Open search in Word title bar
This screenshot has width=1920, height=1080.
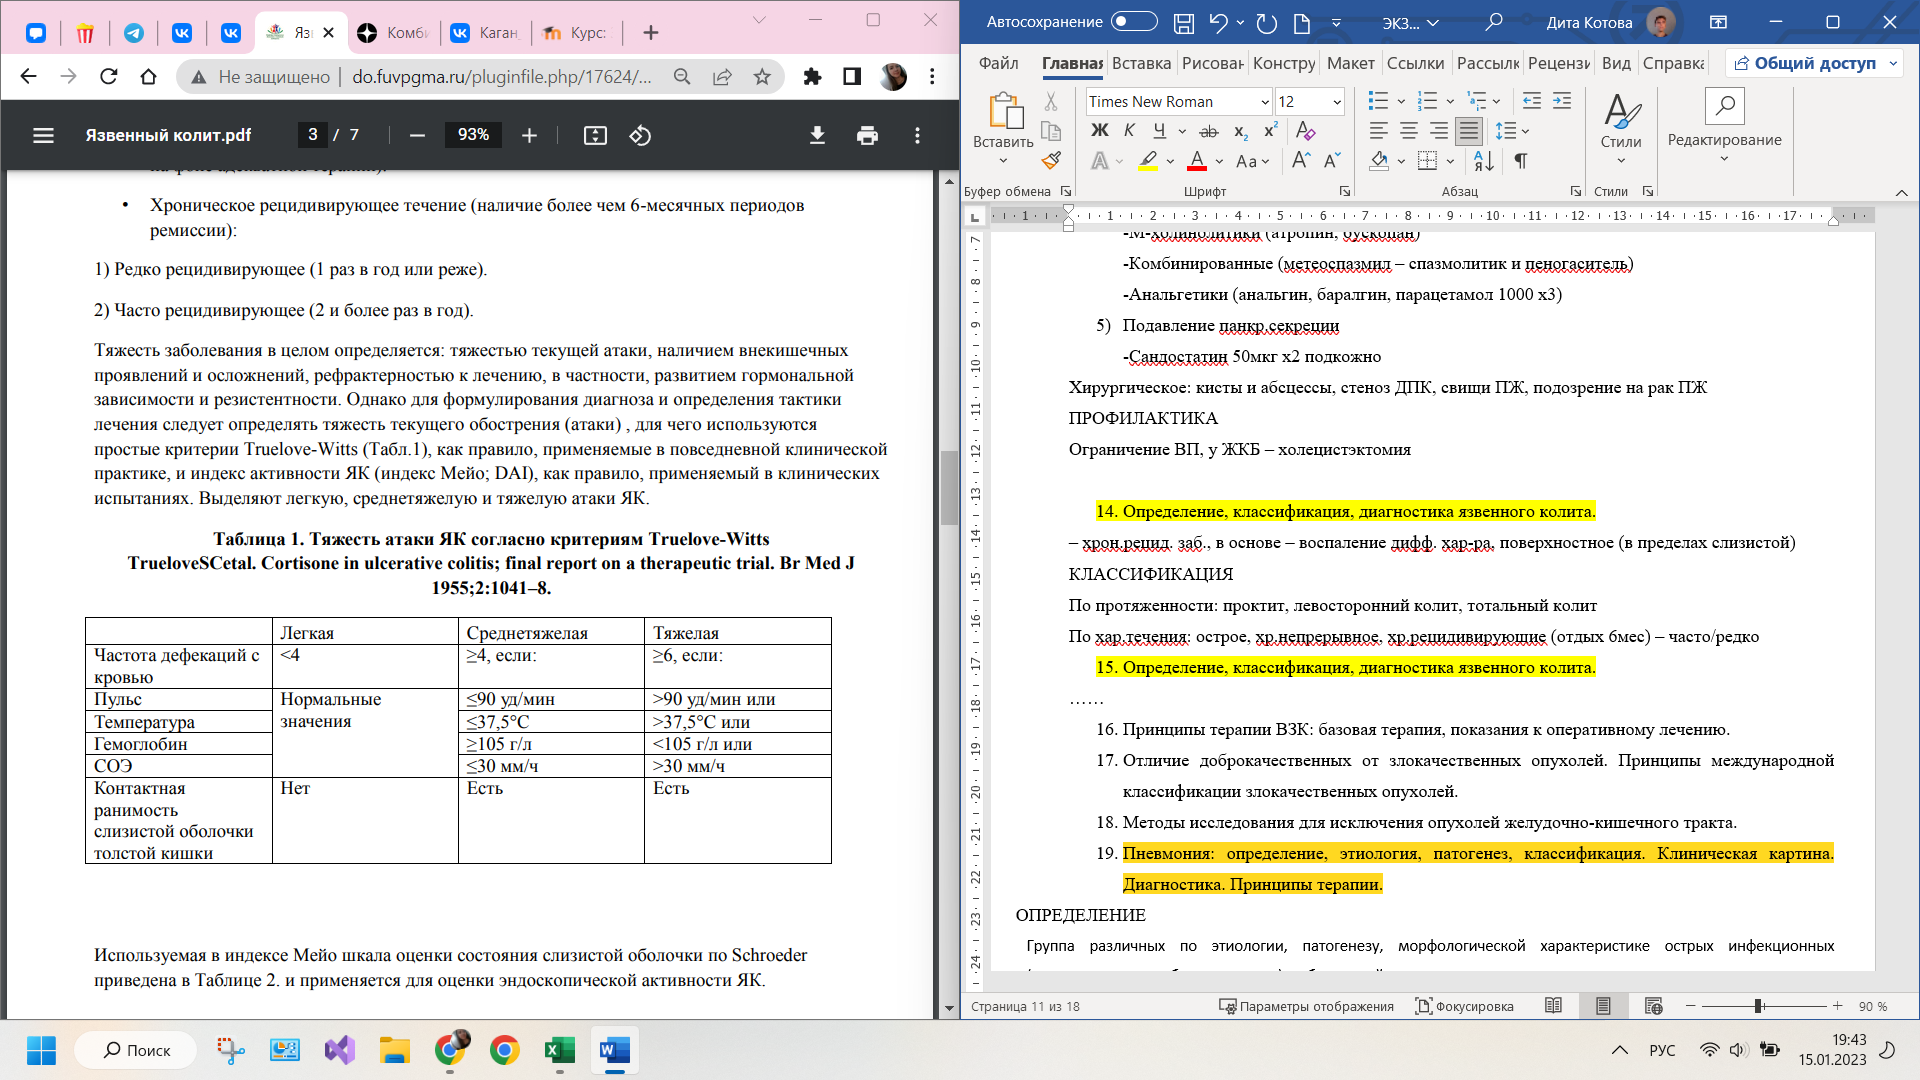coord(1494,22)
